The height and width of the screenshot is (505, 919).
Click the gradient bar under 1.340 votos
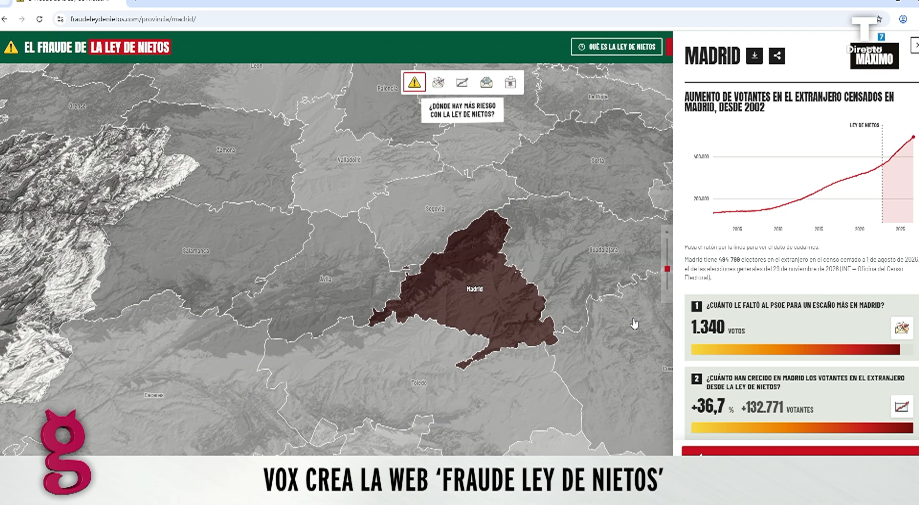[x=795, y=350]
